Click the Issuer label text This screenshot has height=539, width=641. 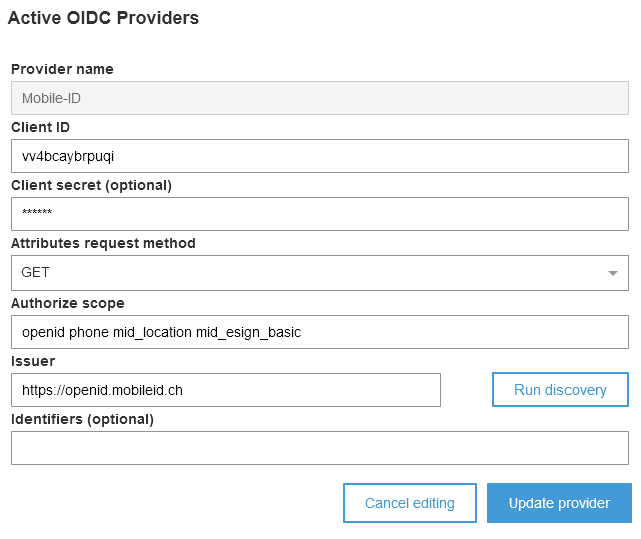(33, 361)
